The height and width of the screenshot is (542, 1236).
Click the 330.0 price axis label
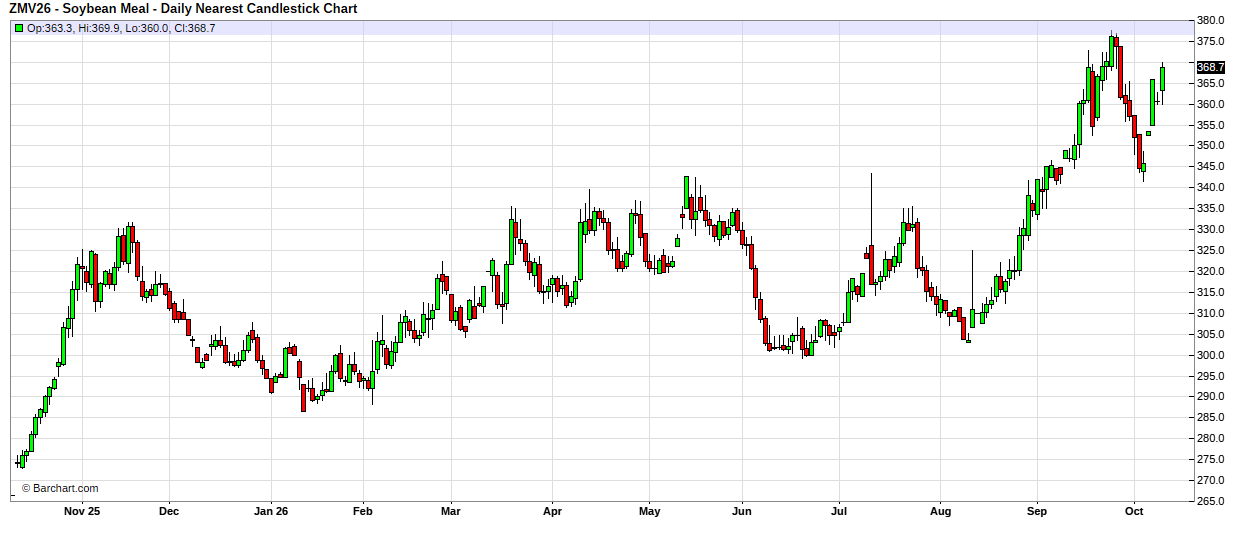[1211, 229]
